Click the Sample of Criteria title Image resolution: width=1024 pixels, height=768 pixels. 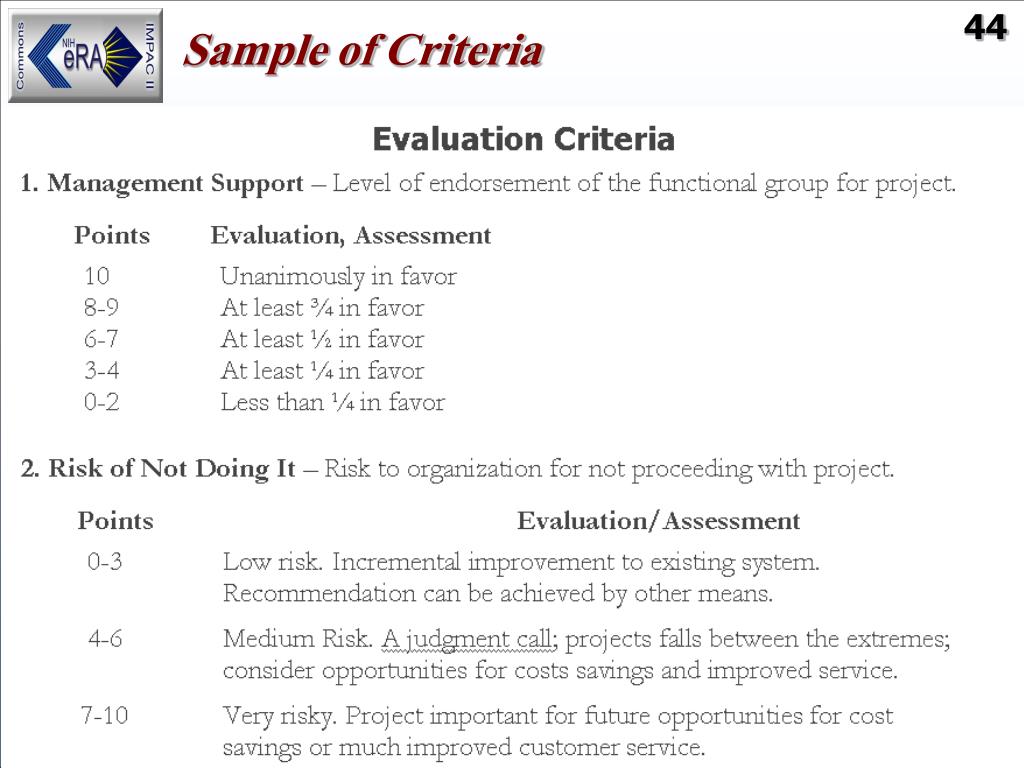[363, 51]
